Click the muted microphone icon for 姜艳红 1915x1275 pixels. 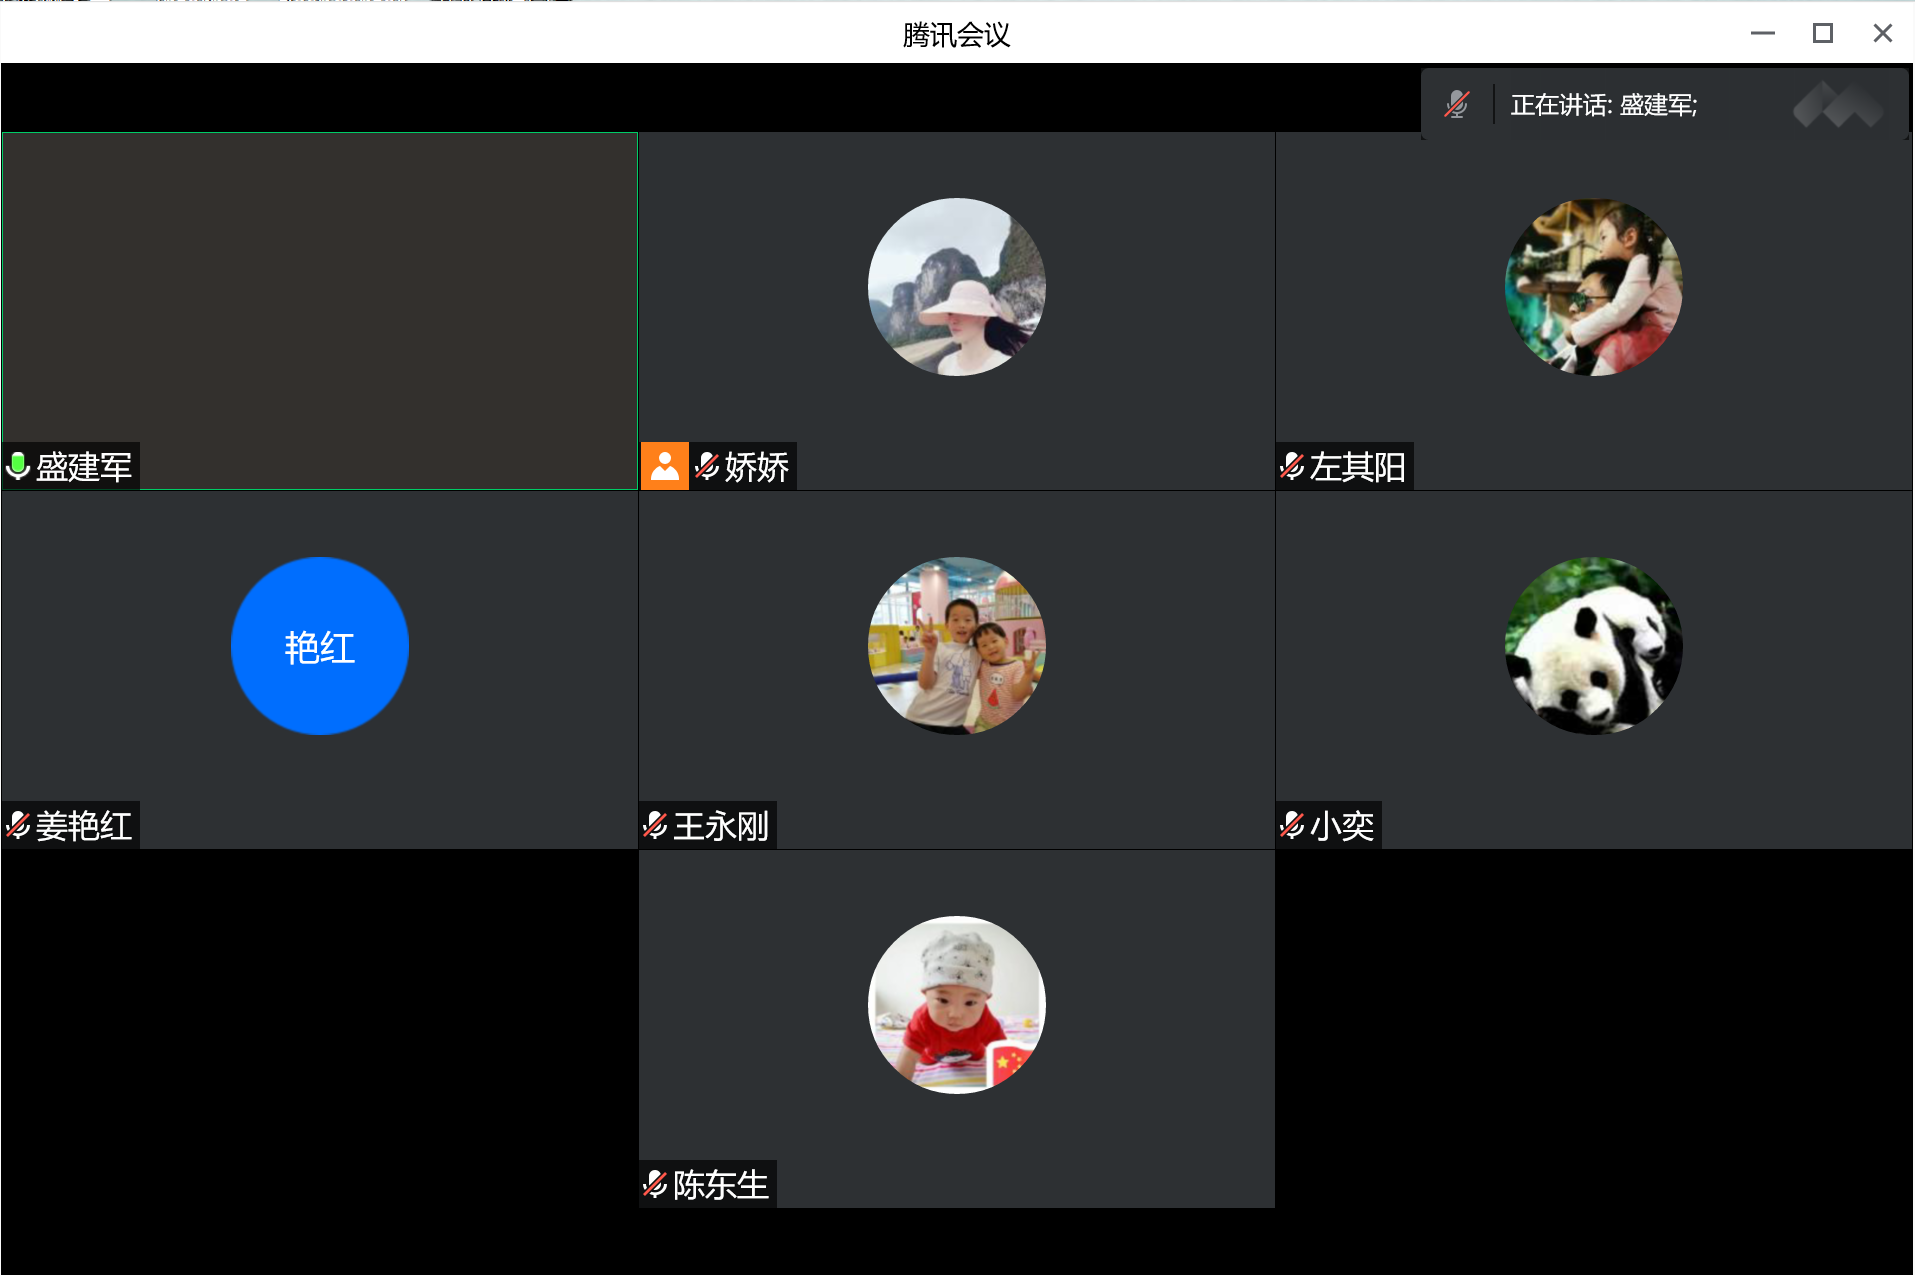point(18,825)
